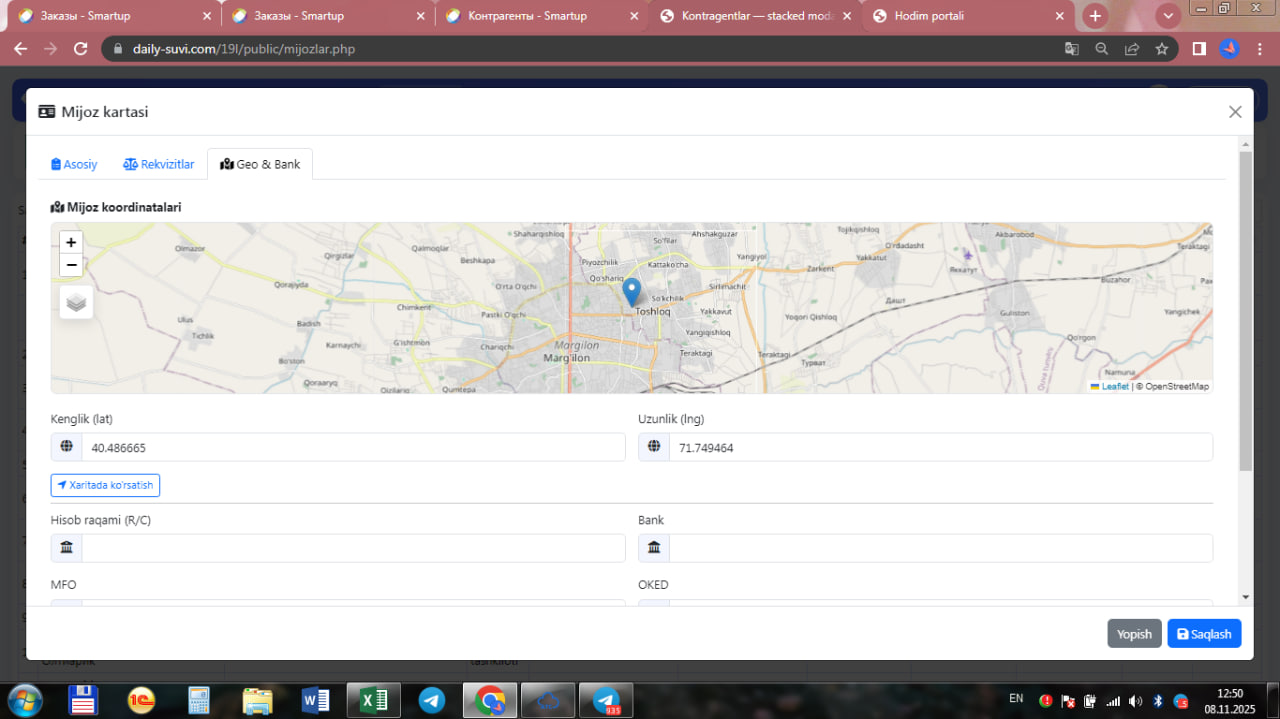The image size is (1280, 719).
Task: Click Yopish to close the dialog
Action: click(x=1134, y=634)
